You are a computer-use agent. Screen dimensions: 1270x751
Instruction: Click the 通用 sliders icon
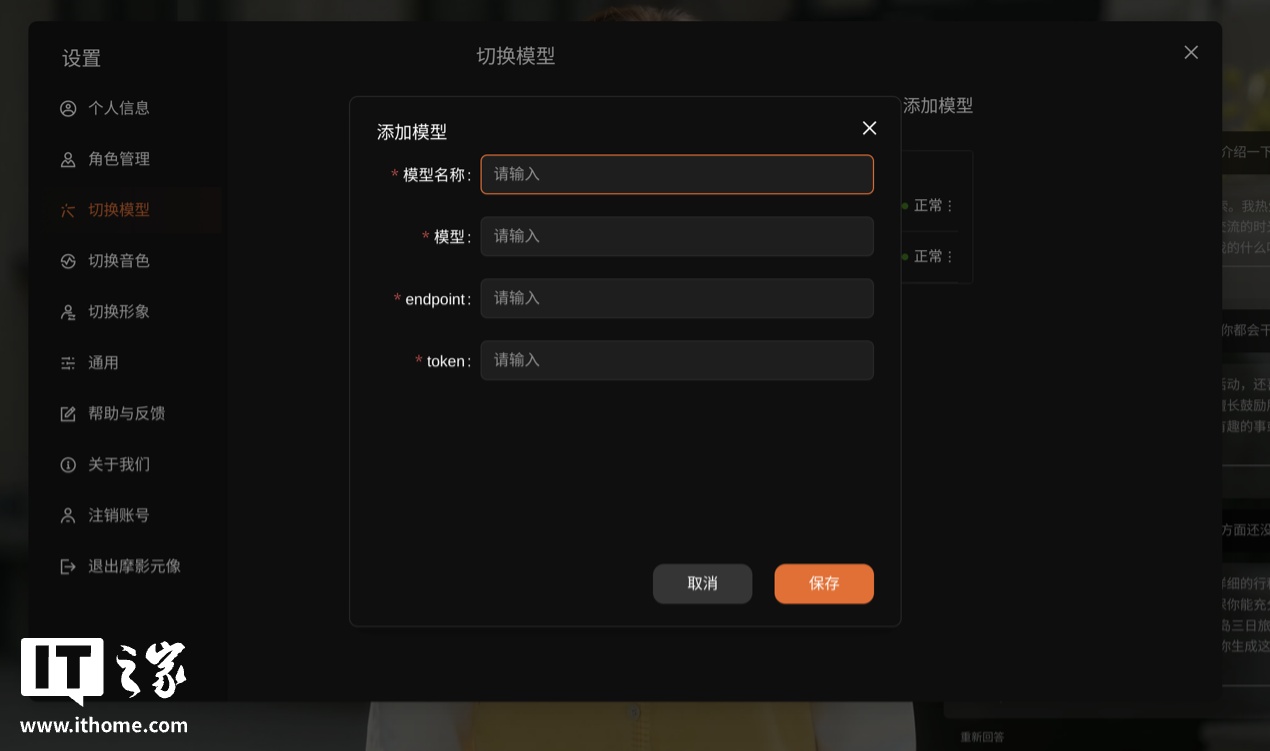(x=68, y=363)
